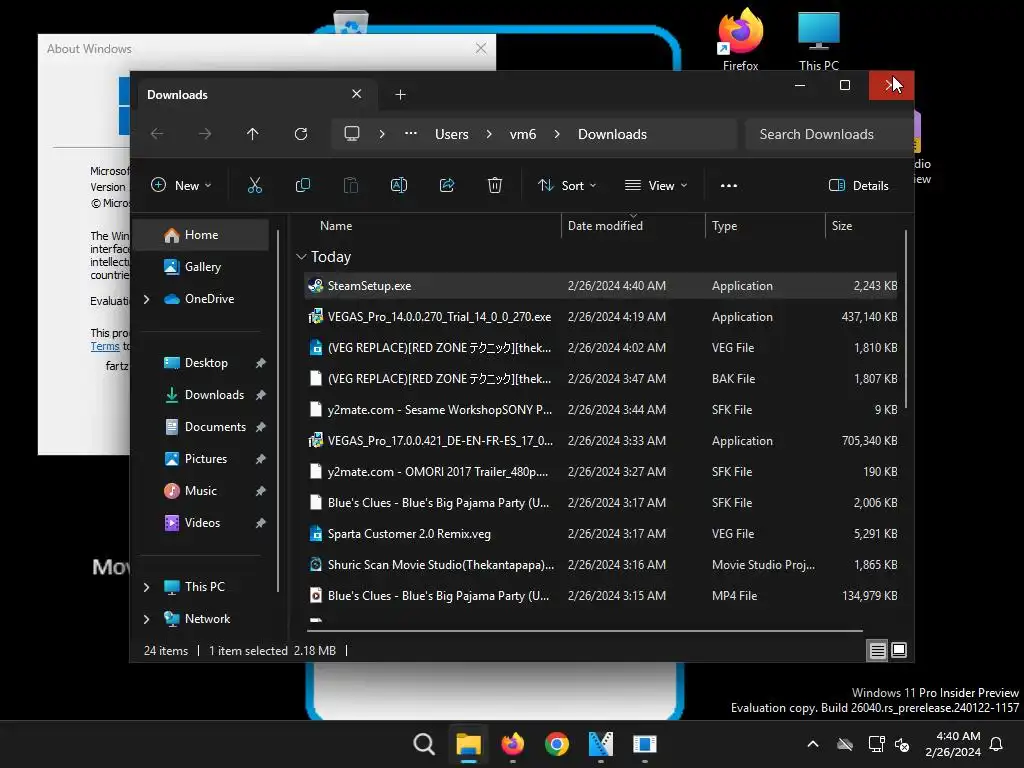Sort by Name column header
The image size is (1024, 768).
336,226
